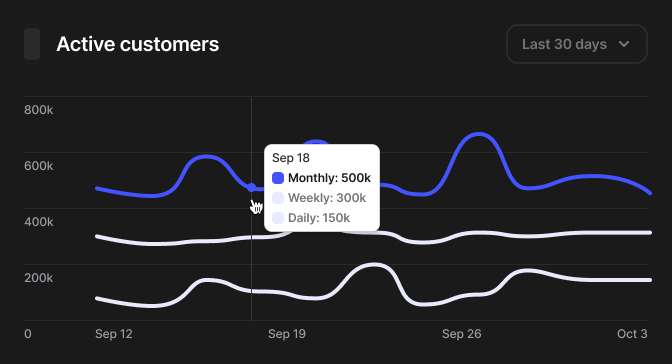672x364 pixels.
Task: Click the Sep 12 axis label
Action: click(114, 334)
